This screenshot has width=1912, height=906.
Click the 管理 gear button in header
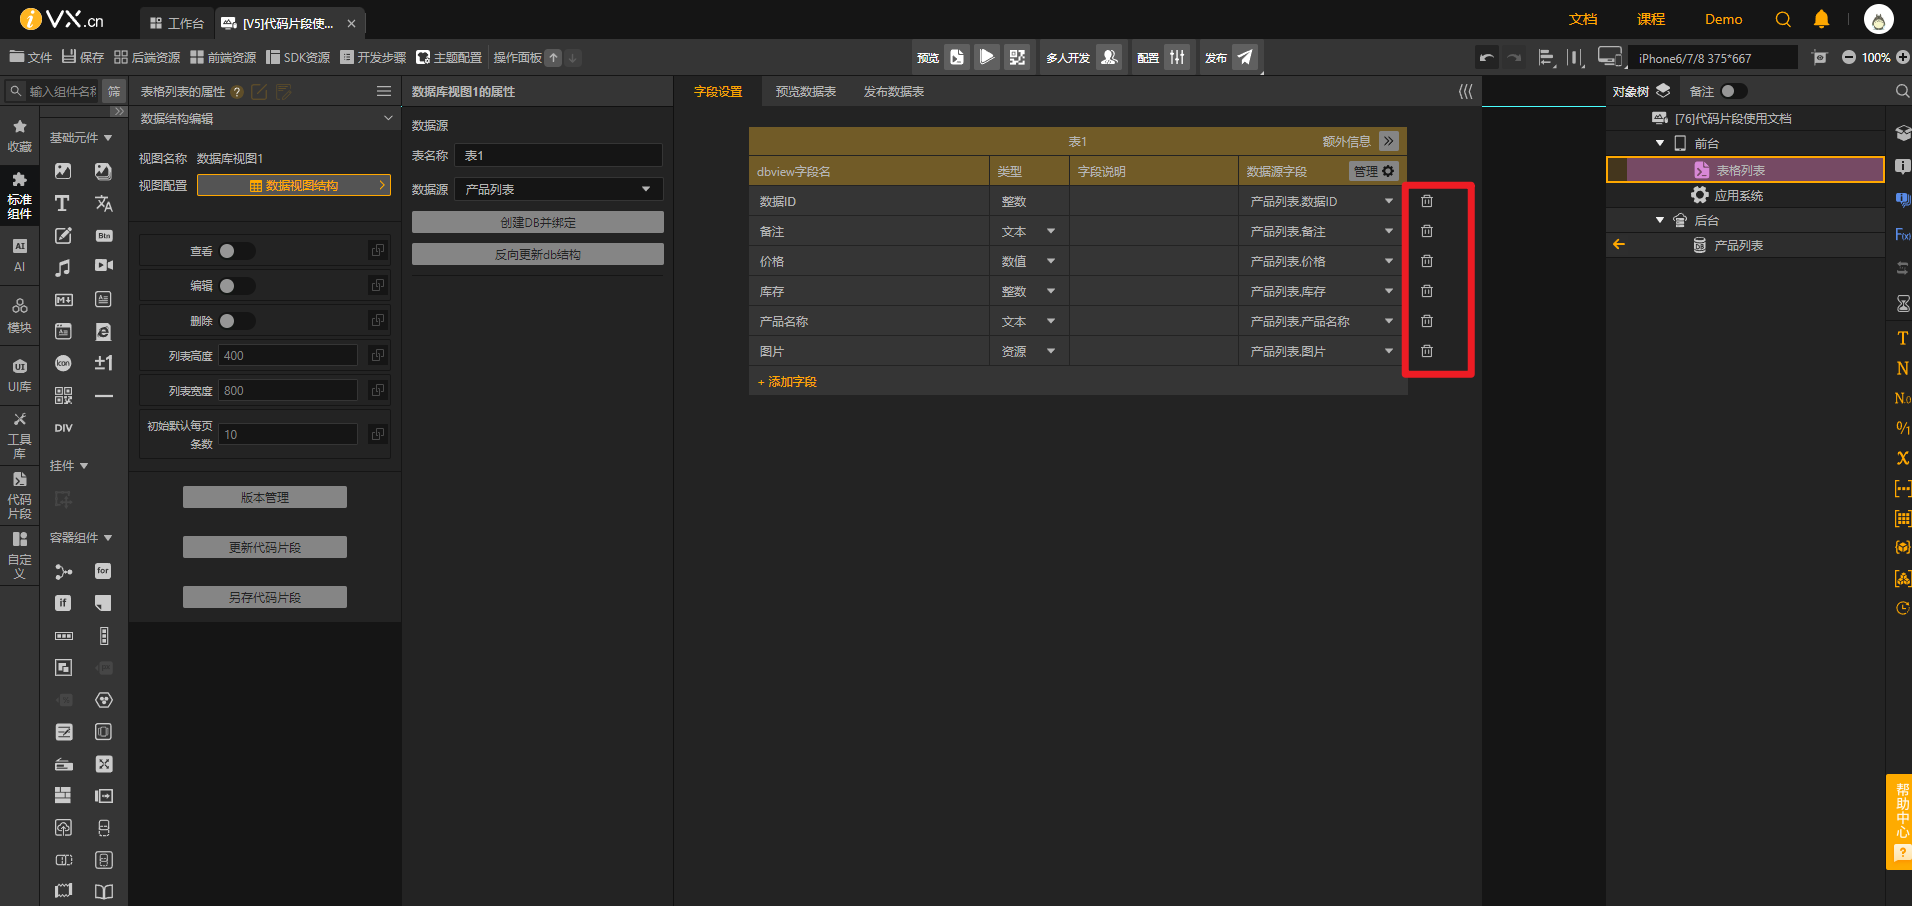[1374, 171]
